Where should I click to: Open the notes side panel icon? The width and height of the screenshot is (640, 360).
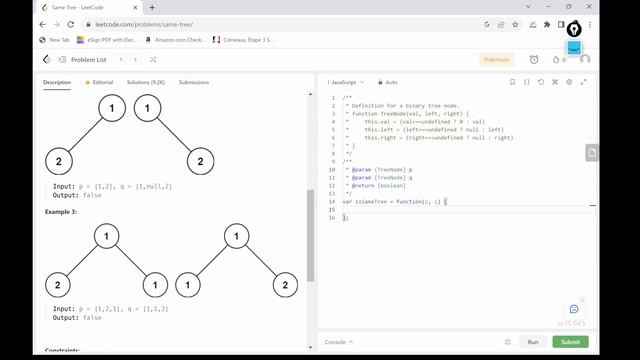592,153
